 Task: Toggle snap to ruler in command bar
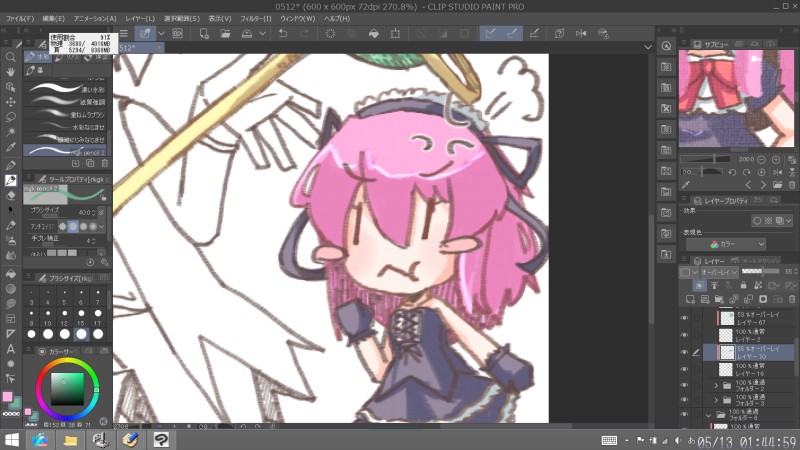point(490,34)
